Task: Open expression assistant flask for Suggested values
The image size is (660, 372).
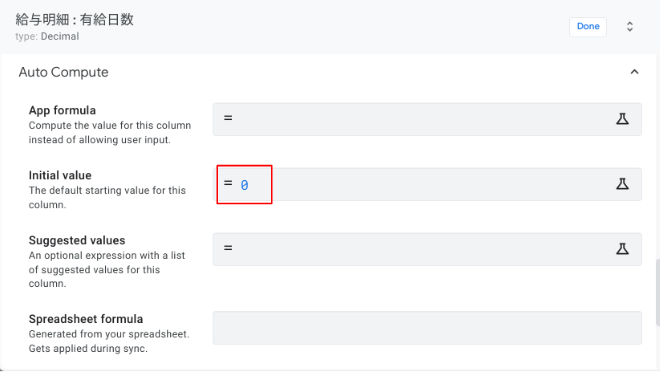Action: point(623,249)
